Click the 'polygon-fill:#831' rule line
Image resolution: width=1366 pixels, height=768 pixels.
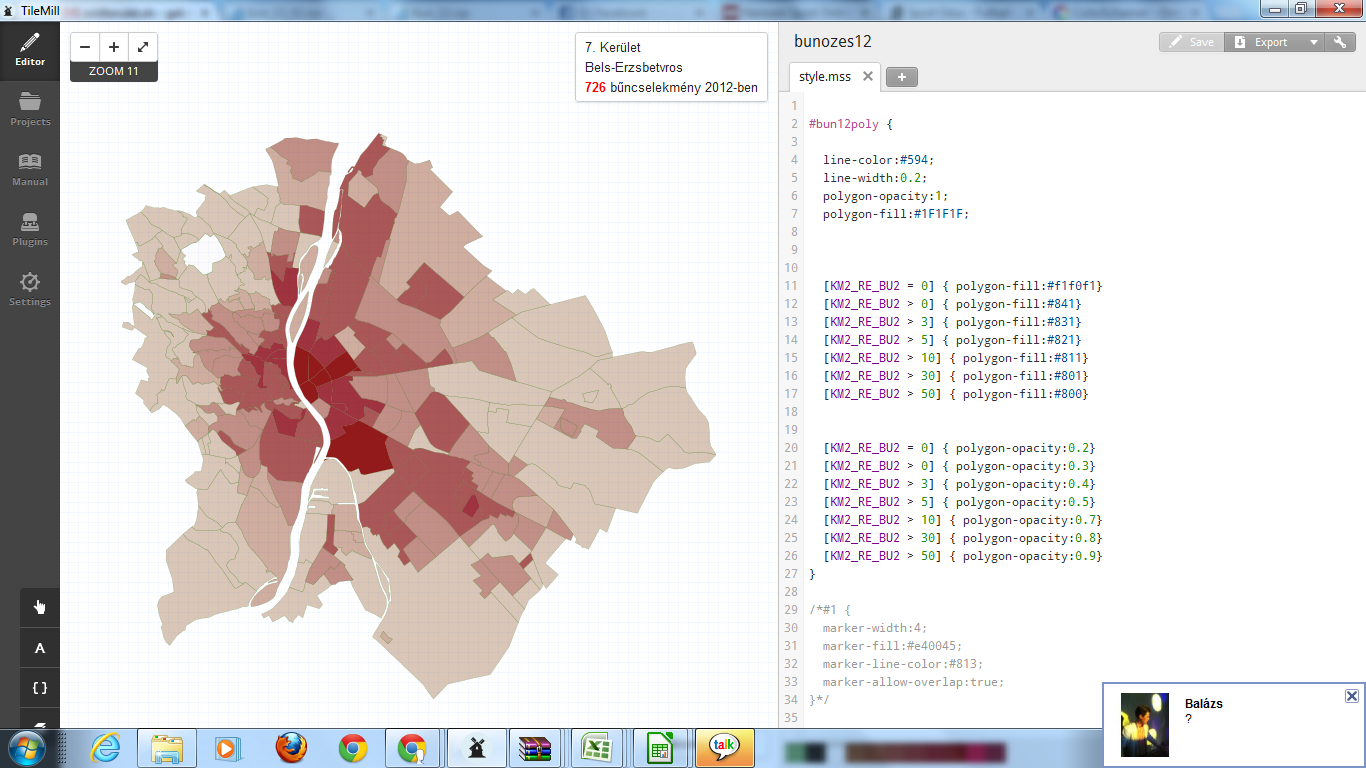(x=952, y=322)
